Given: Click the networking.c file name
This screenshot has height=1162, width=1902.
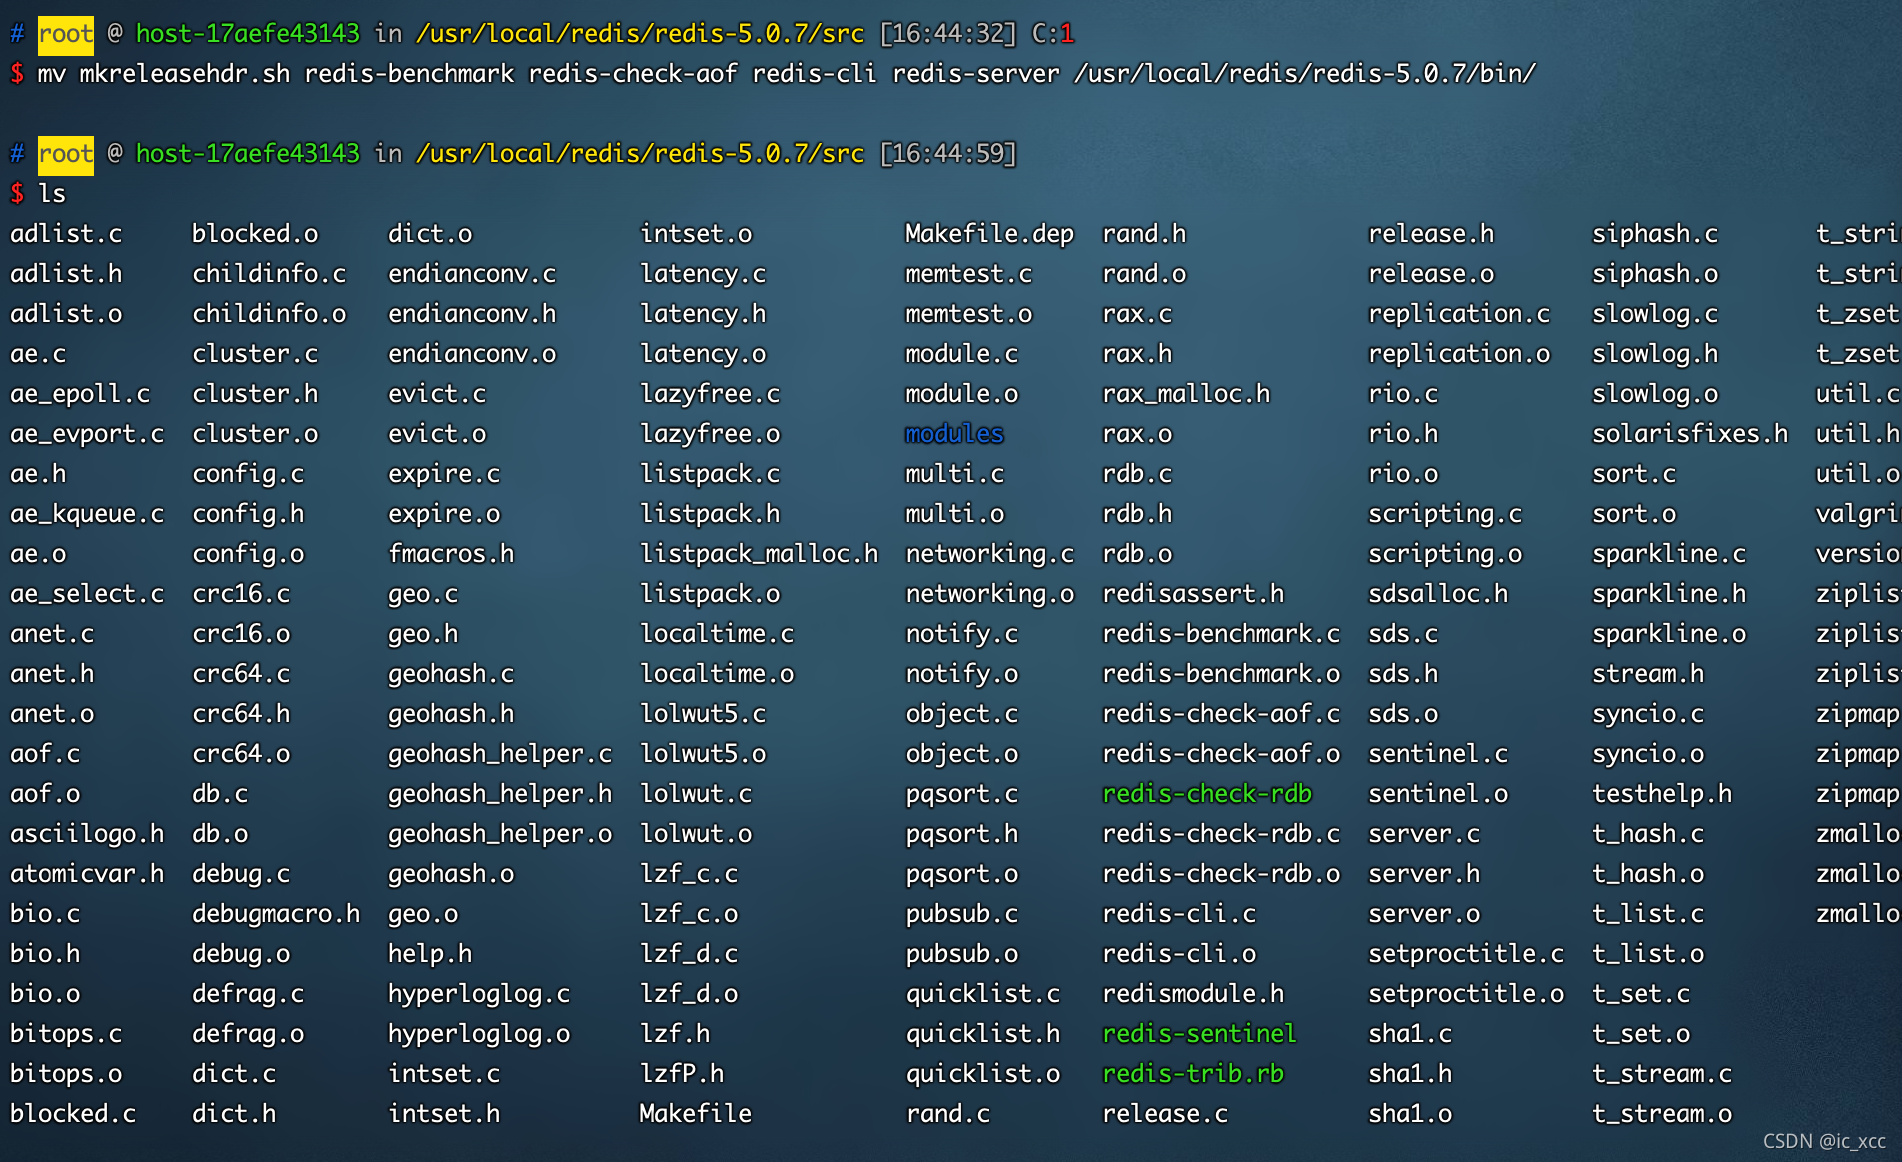Looking at the screenshot, I should (989, 554).
